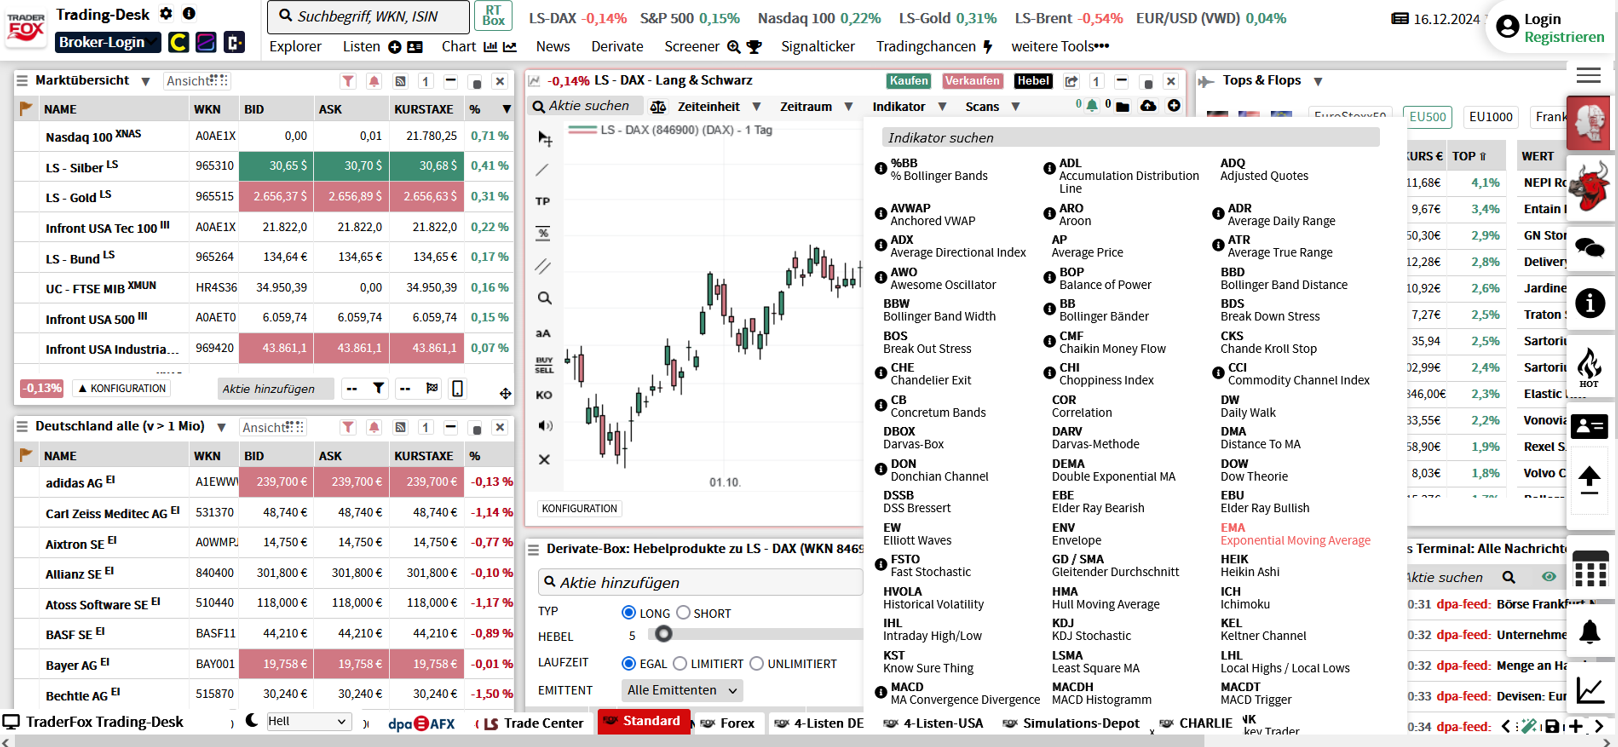1618x747 pixels.
Task: Click the bell notifications icon in right sidebar
Action: [1589, 632]
